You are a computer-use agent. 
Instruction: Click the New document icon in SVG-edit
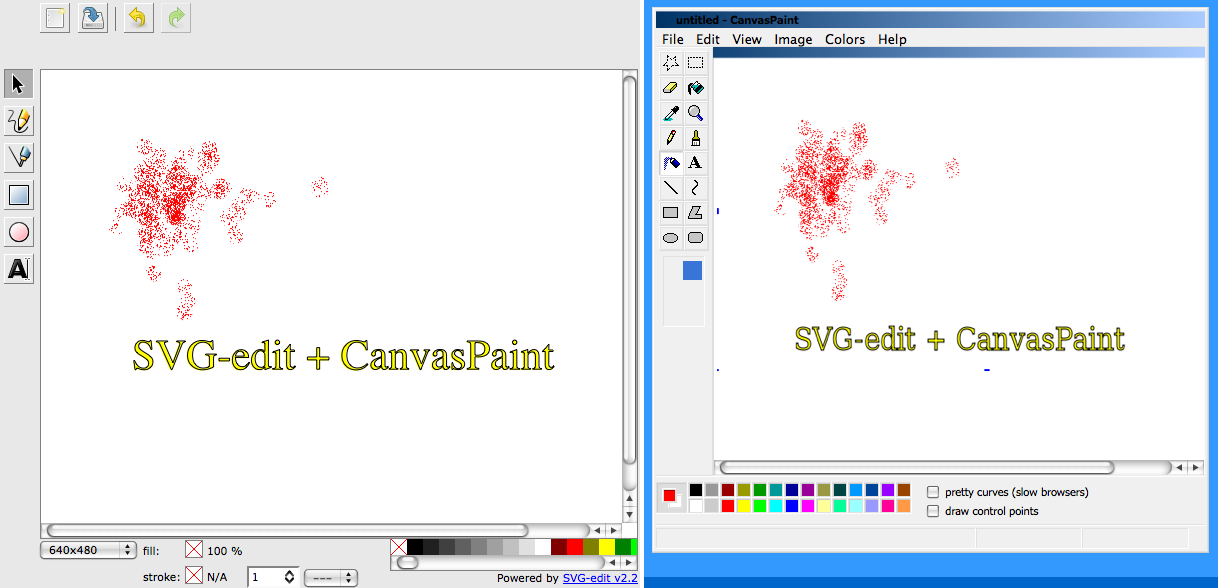[x=55, y=18]
